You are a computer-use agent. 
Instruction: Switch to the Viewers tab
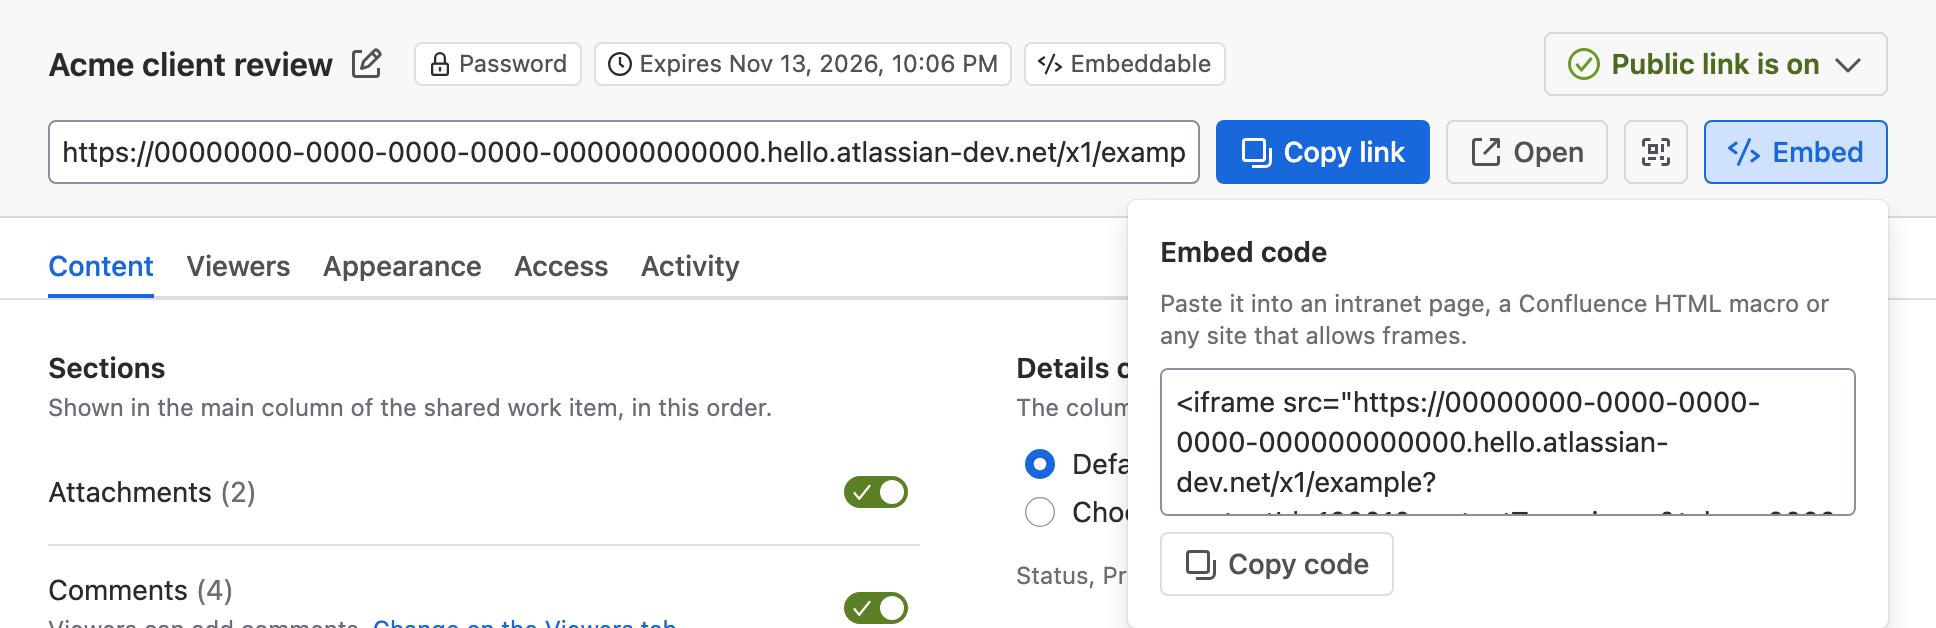point(238,266)
